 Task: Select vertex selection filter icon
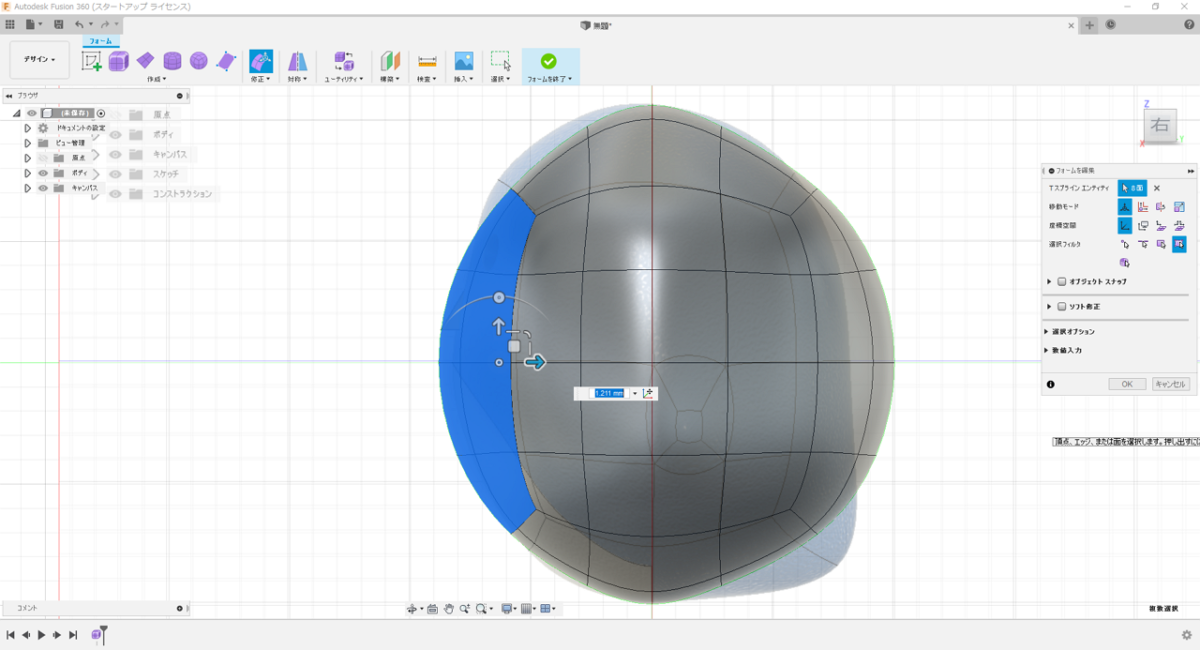coord(1125,244)
